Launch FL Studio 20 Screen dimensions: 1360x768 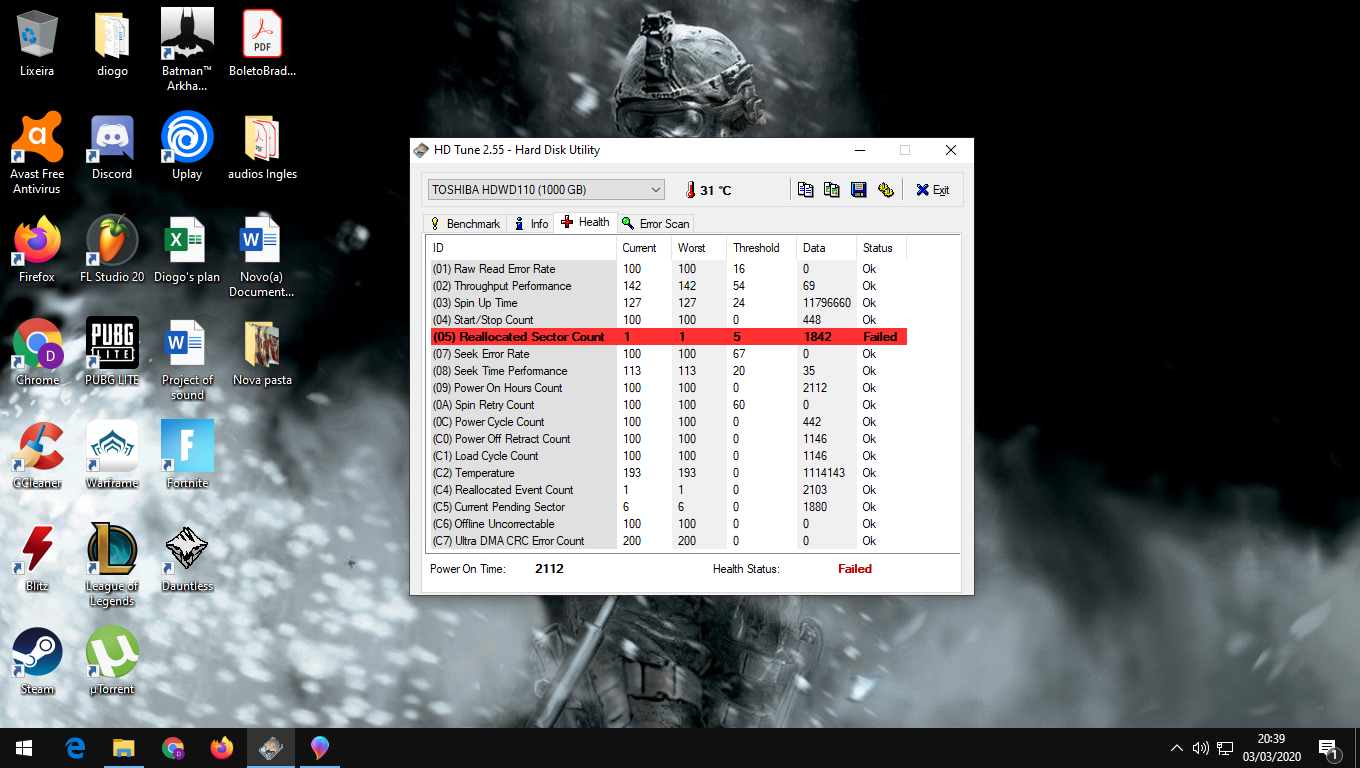coord(112,250)
